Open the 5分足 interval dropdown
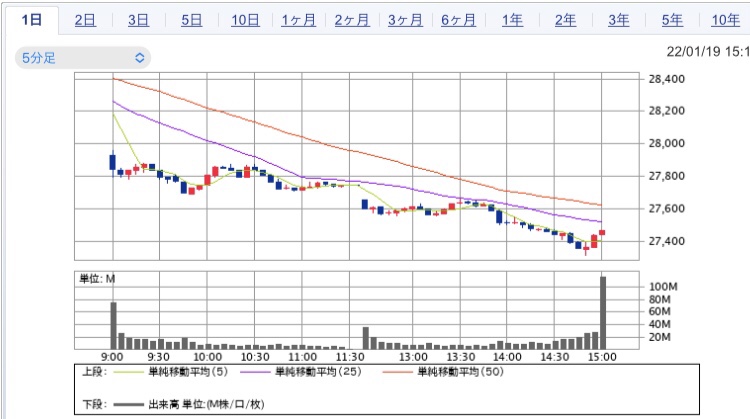The image size is (750, 419). click(x=83, y=58)
